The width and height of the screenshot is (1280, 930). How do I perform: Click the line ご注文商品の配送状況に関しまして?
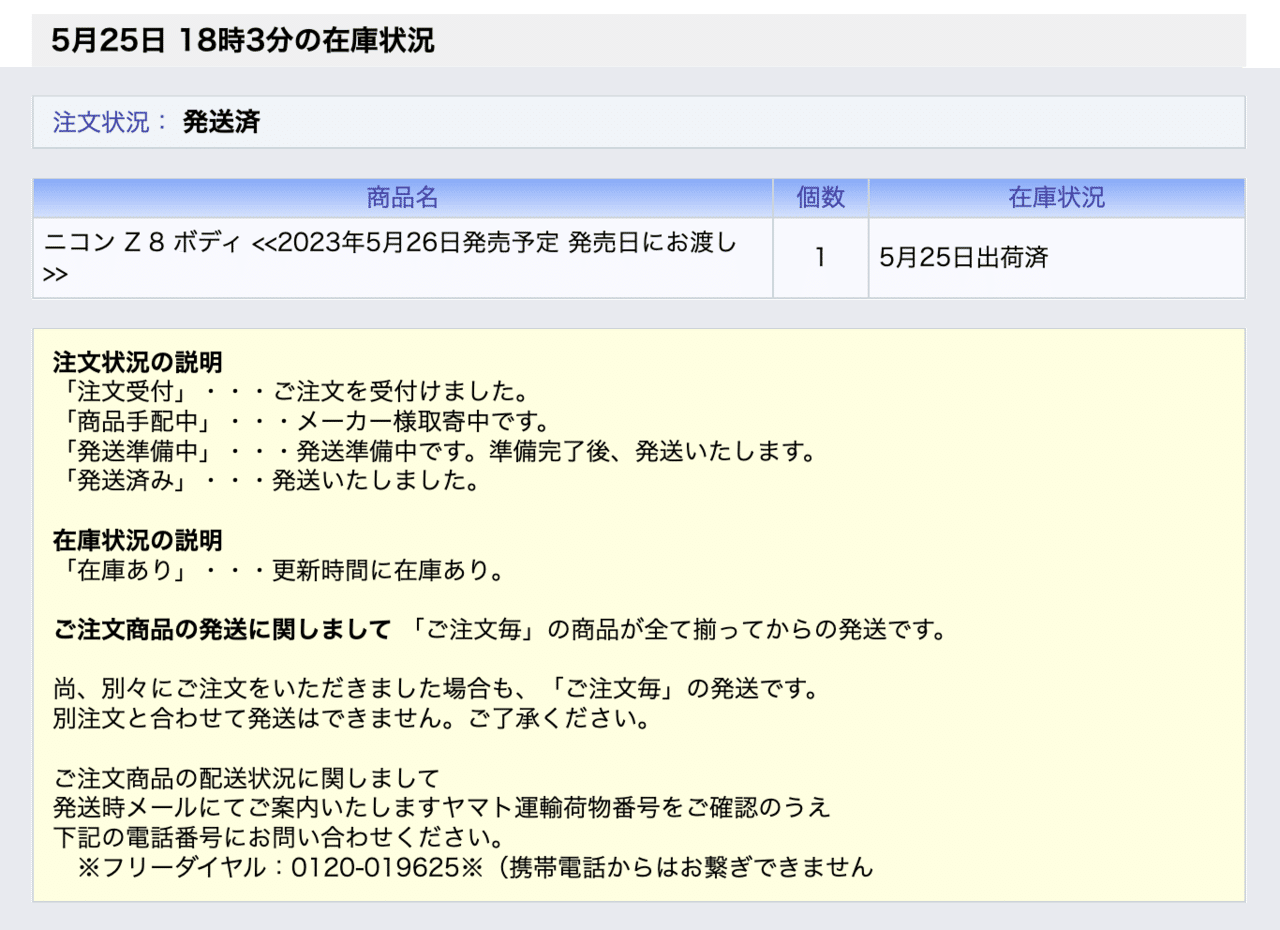pos(246,777)
